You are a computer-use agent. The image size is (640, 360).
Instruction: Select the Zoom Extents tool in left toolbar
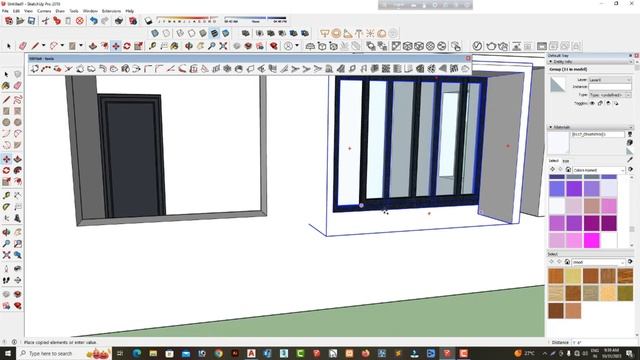coord(6,255)
